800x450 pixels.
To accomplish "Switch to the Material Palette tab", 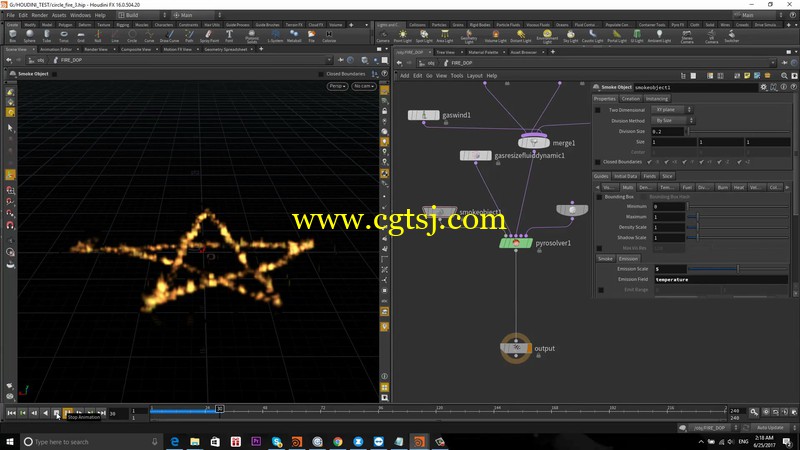I will [483, 52].
